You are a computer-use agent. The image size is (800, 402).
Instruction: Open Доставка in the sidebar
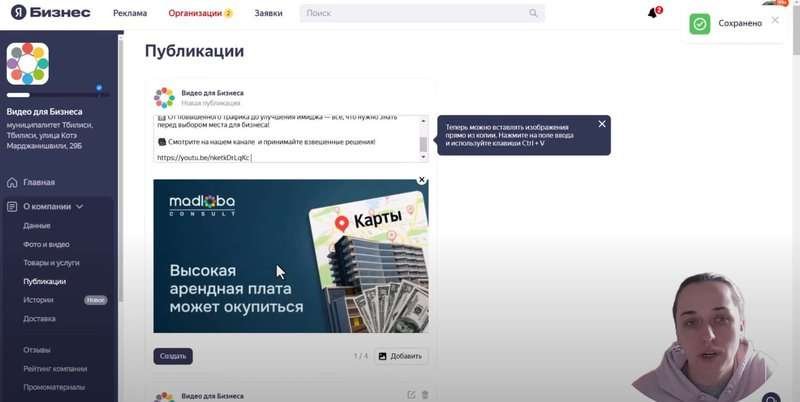click(x=39, y=319)
